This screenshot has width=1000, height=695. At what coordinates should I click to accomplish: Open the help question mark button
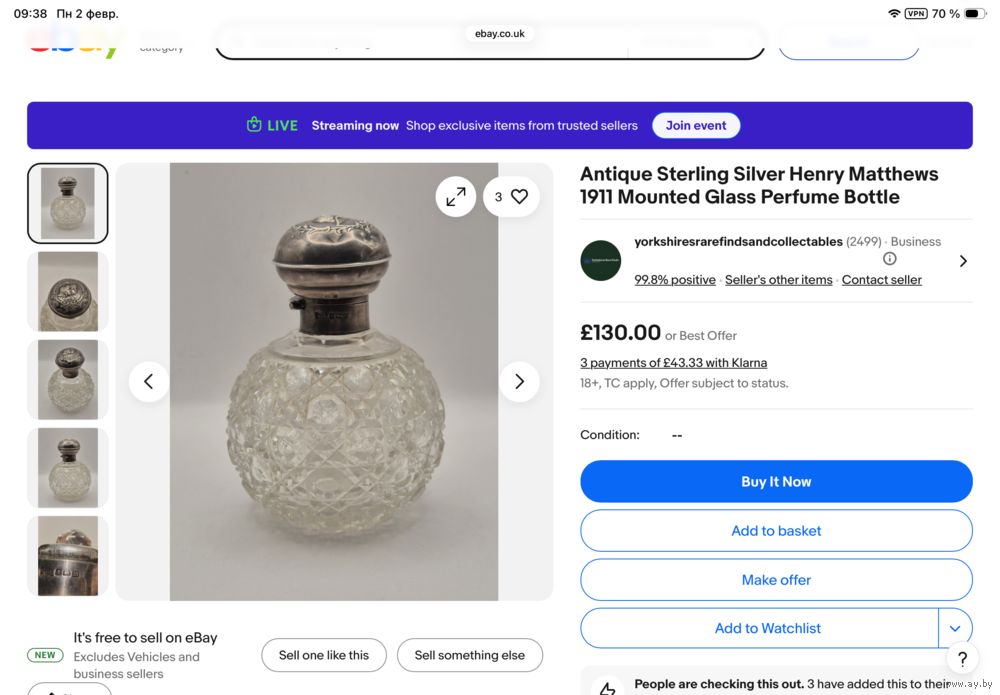click(962, 658)
